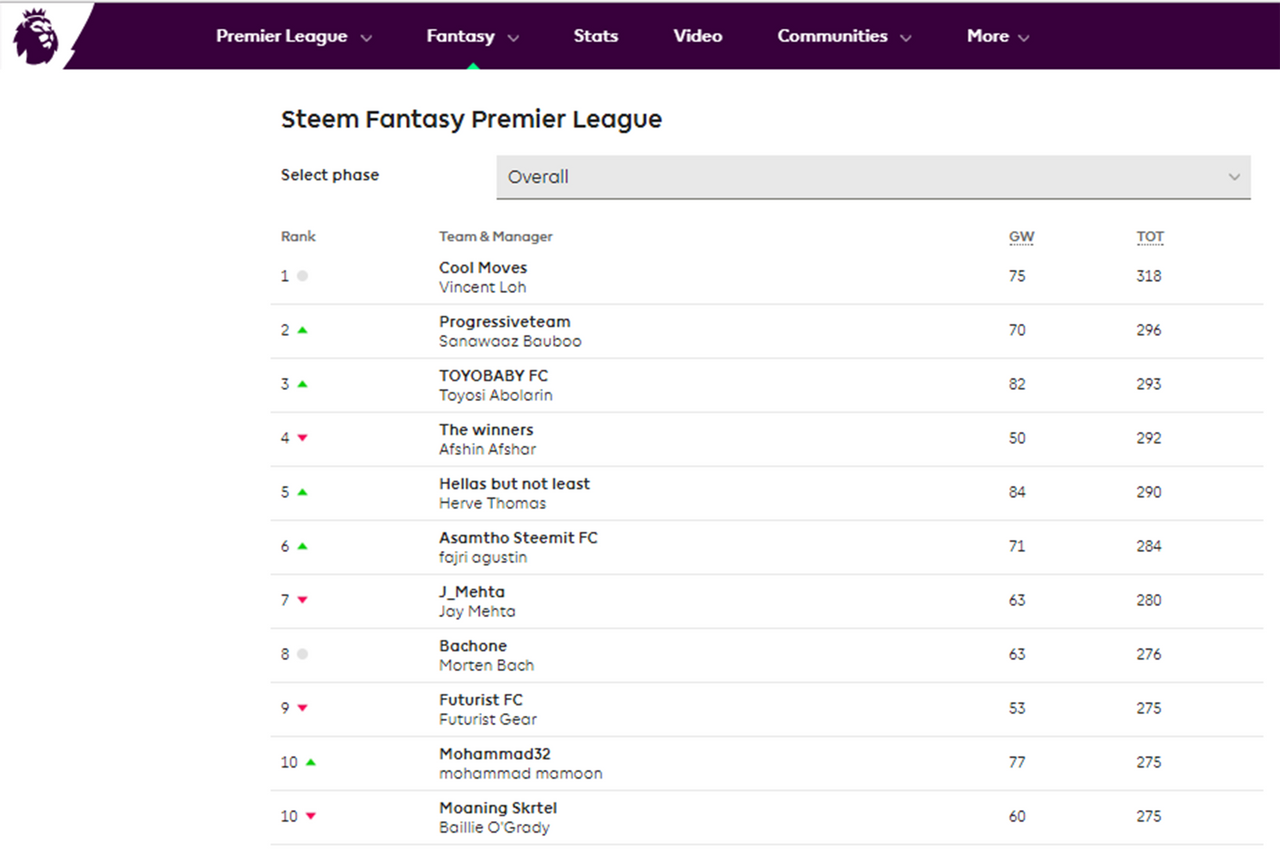Click green up arrow for Hellas but not least
Screen dimensions: 1280x853
pyautogui.click(x=302, y=492)
